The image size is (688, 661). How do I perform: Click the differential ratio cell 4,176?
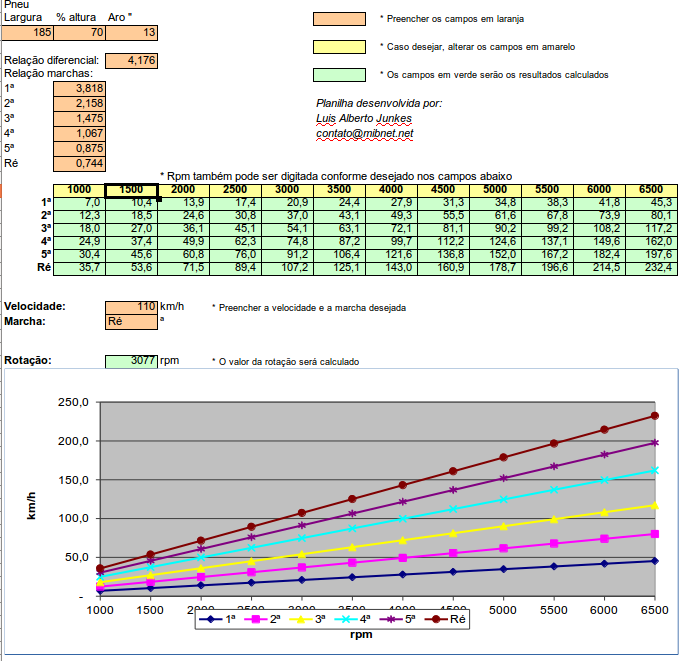point(132,61)
